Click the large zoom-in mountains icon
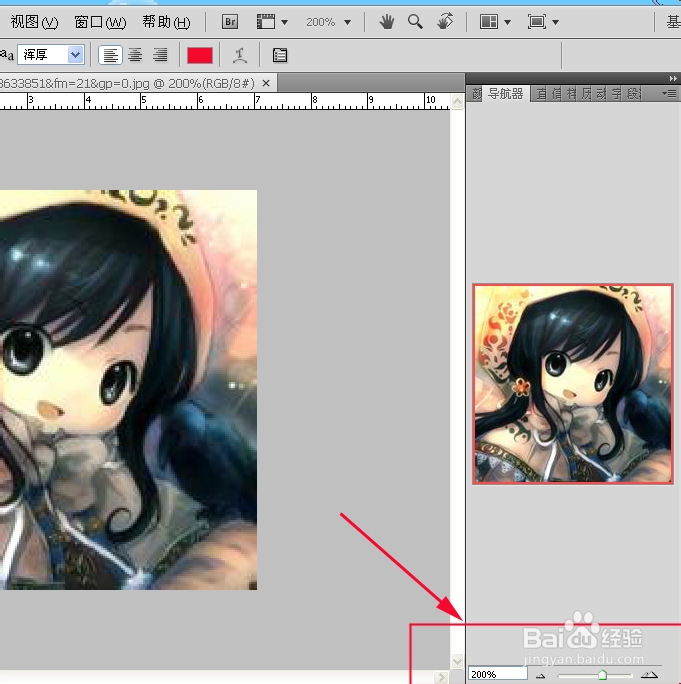 tap(649, 674)
